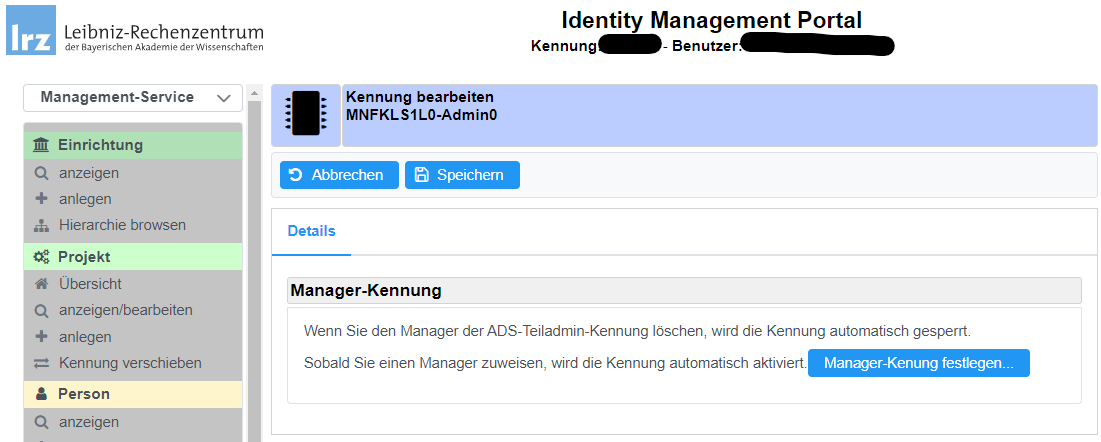Click Manager-Kenung festlegen button
The width and height of the screenshot is (1101, 442).
click(918, 363)
